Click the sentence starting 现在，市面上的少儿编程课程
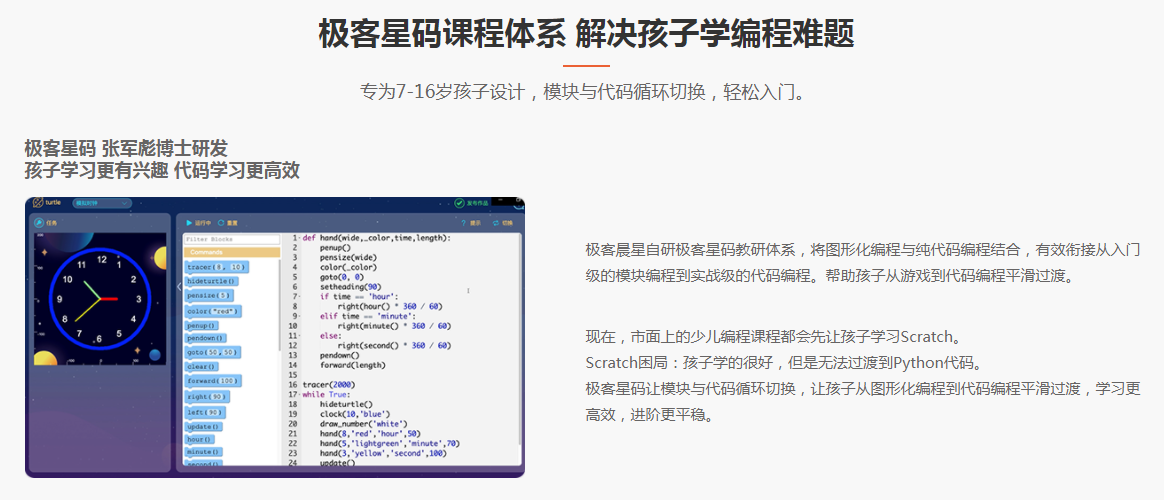 (775, 338)
